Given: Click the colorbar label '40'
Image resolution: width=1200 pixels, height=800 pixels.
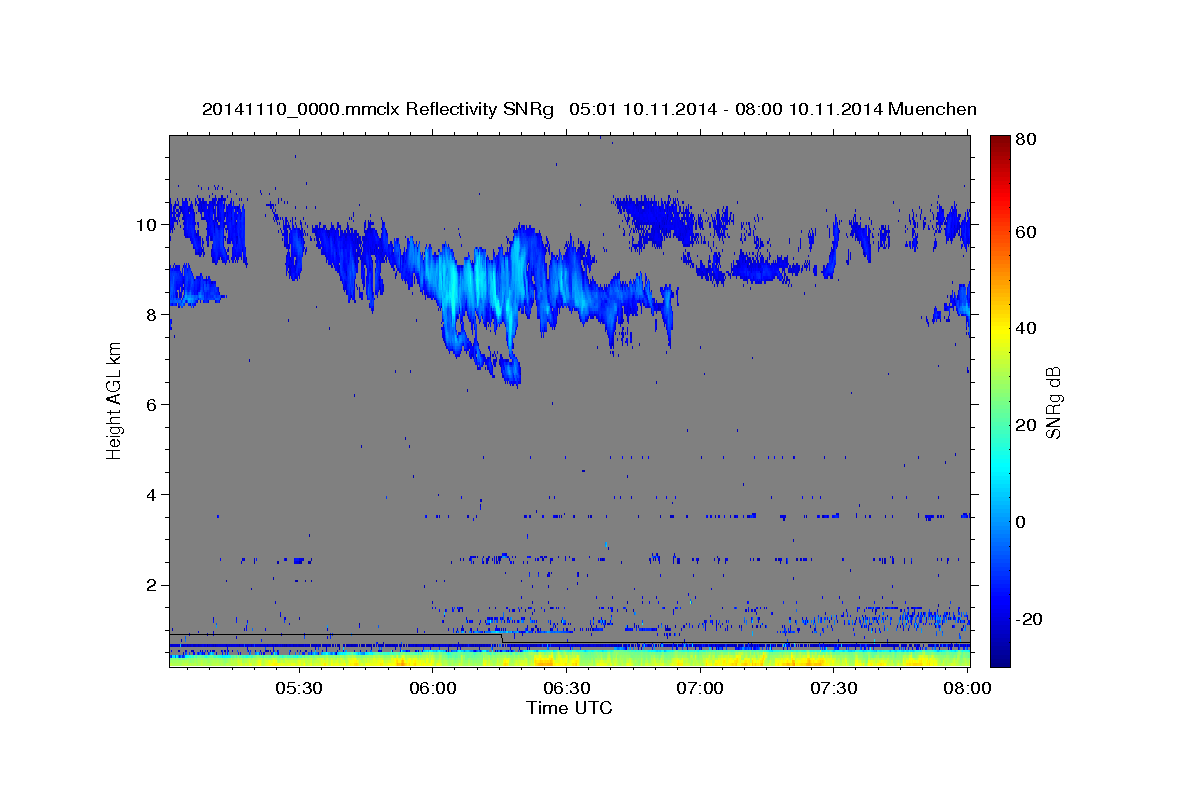Looking at the screenshot, I should [x=1025, y=328].
